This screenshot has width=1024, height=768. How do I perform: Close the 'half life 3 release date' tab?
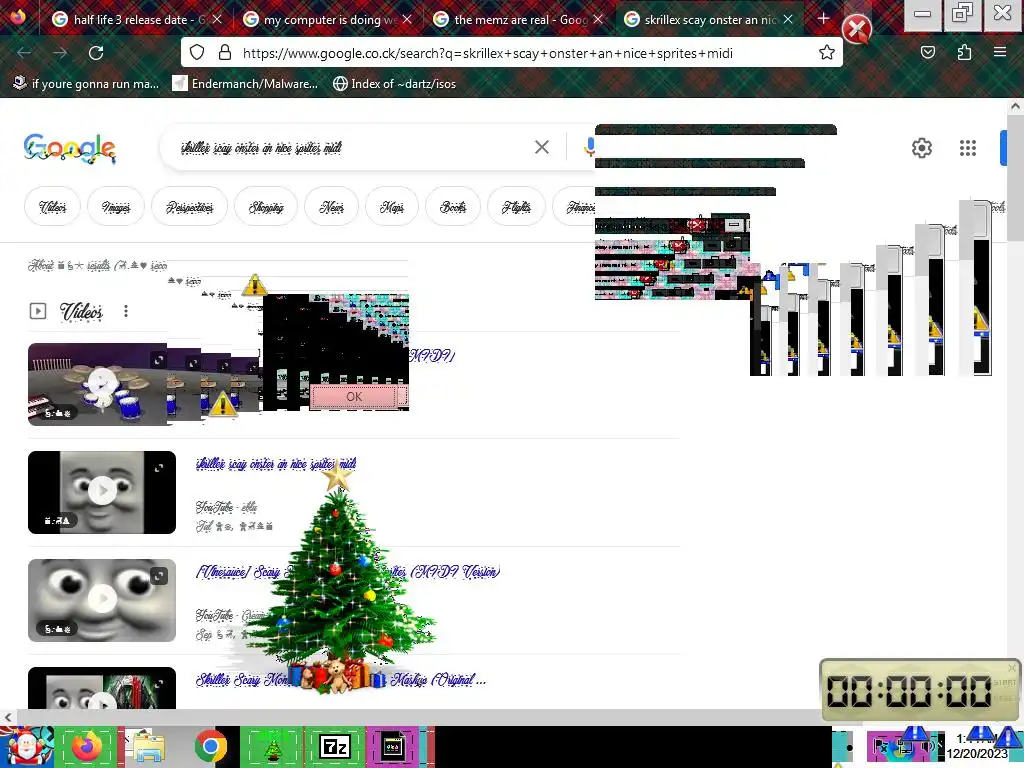pyautogui.click(x=217, y=20)
